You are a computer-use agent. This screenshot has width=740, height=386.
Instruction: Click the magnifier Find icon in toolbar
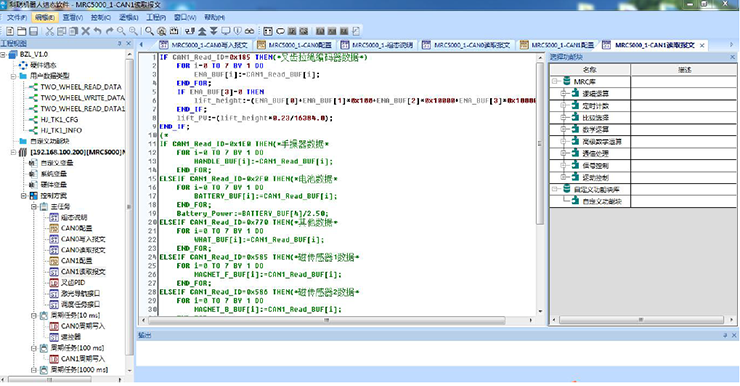tap(149, 31)
